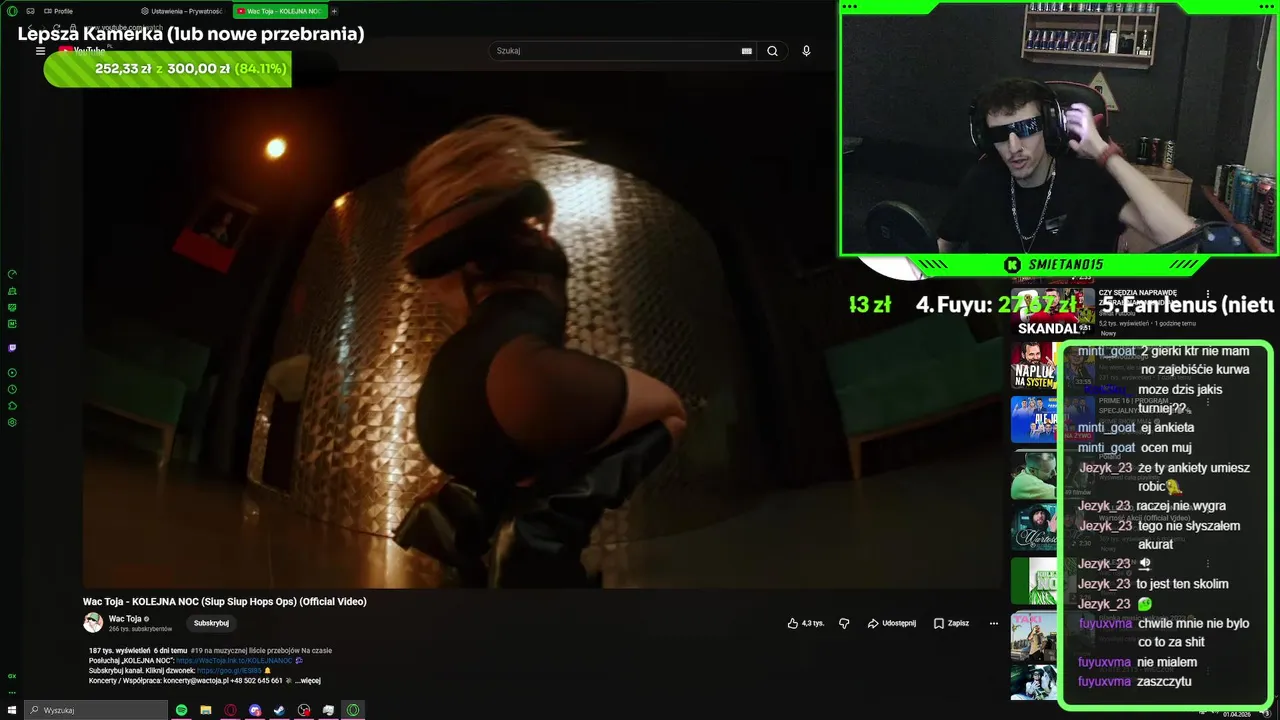Open the Wac Toja channel avatar
The width and height of the screenshot is (1280, 720).
pos(93,622)
